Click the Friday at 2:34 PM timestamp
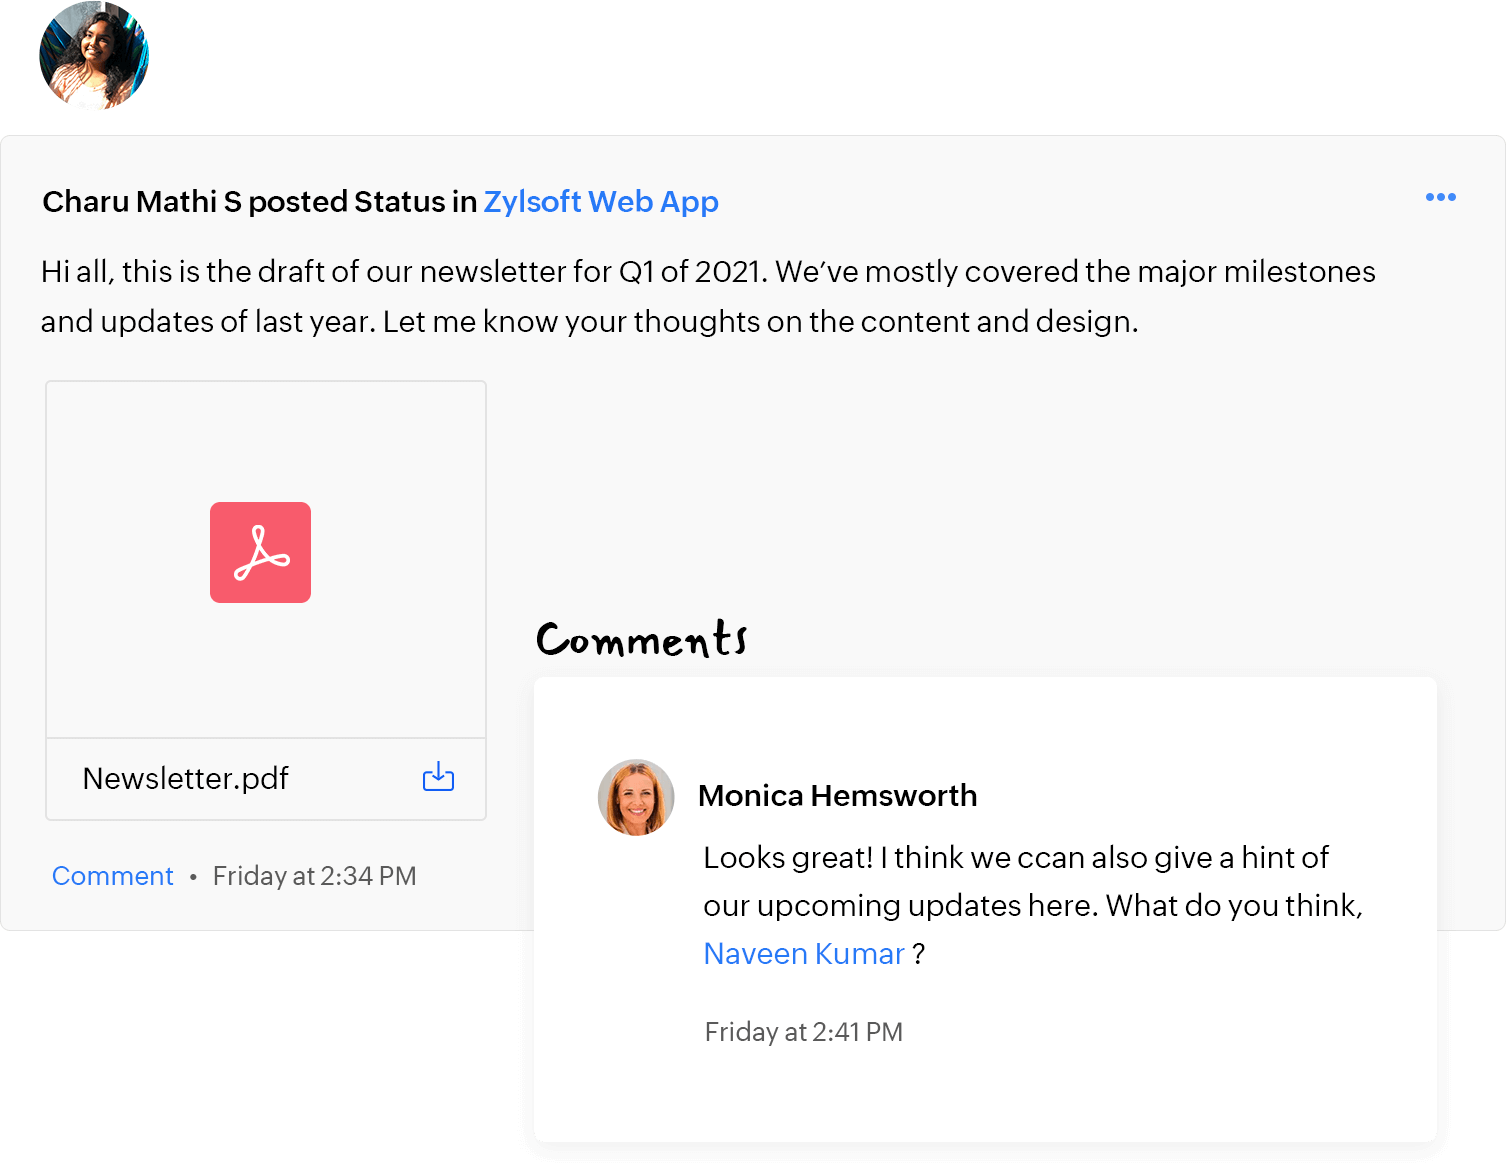1506x1168 pixels. 314,876
